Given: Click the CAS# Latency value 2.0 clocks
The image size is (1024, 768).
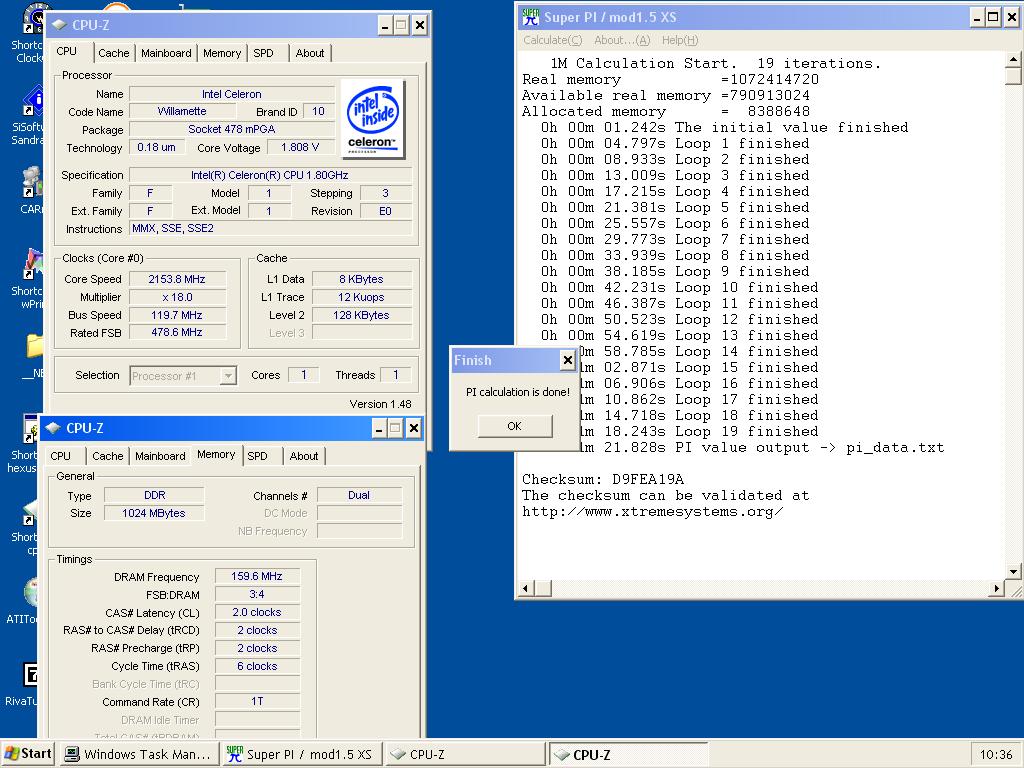Looking at the screenshot, I should pos(257,613).
